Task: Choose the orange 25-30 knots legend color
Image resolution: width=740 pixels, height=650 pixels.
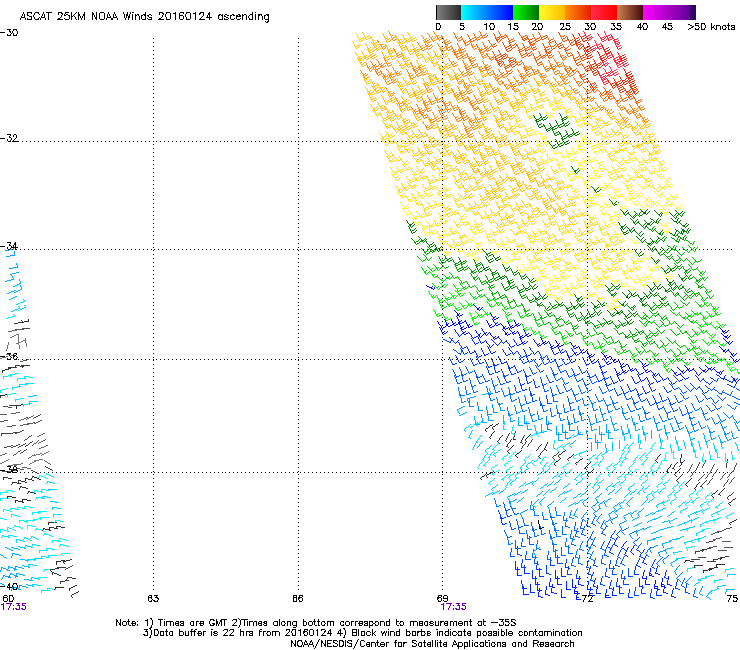Action: tap(578, 12)
